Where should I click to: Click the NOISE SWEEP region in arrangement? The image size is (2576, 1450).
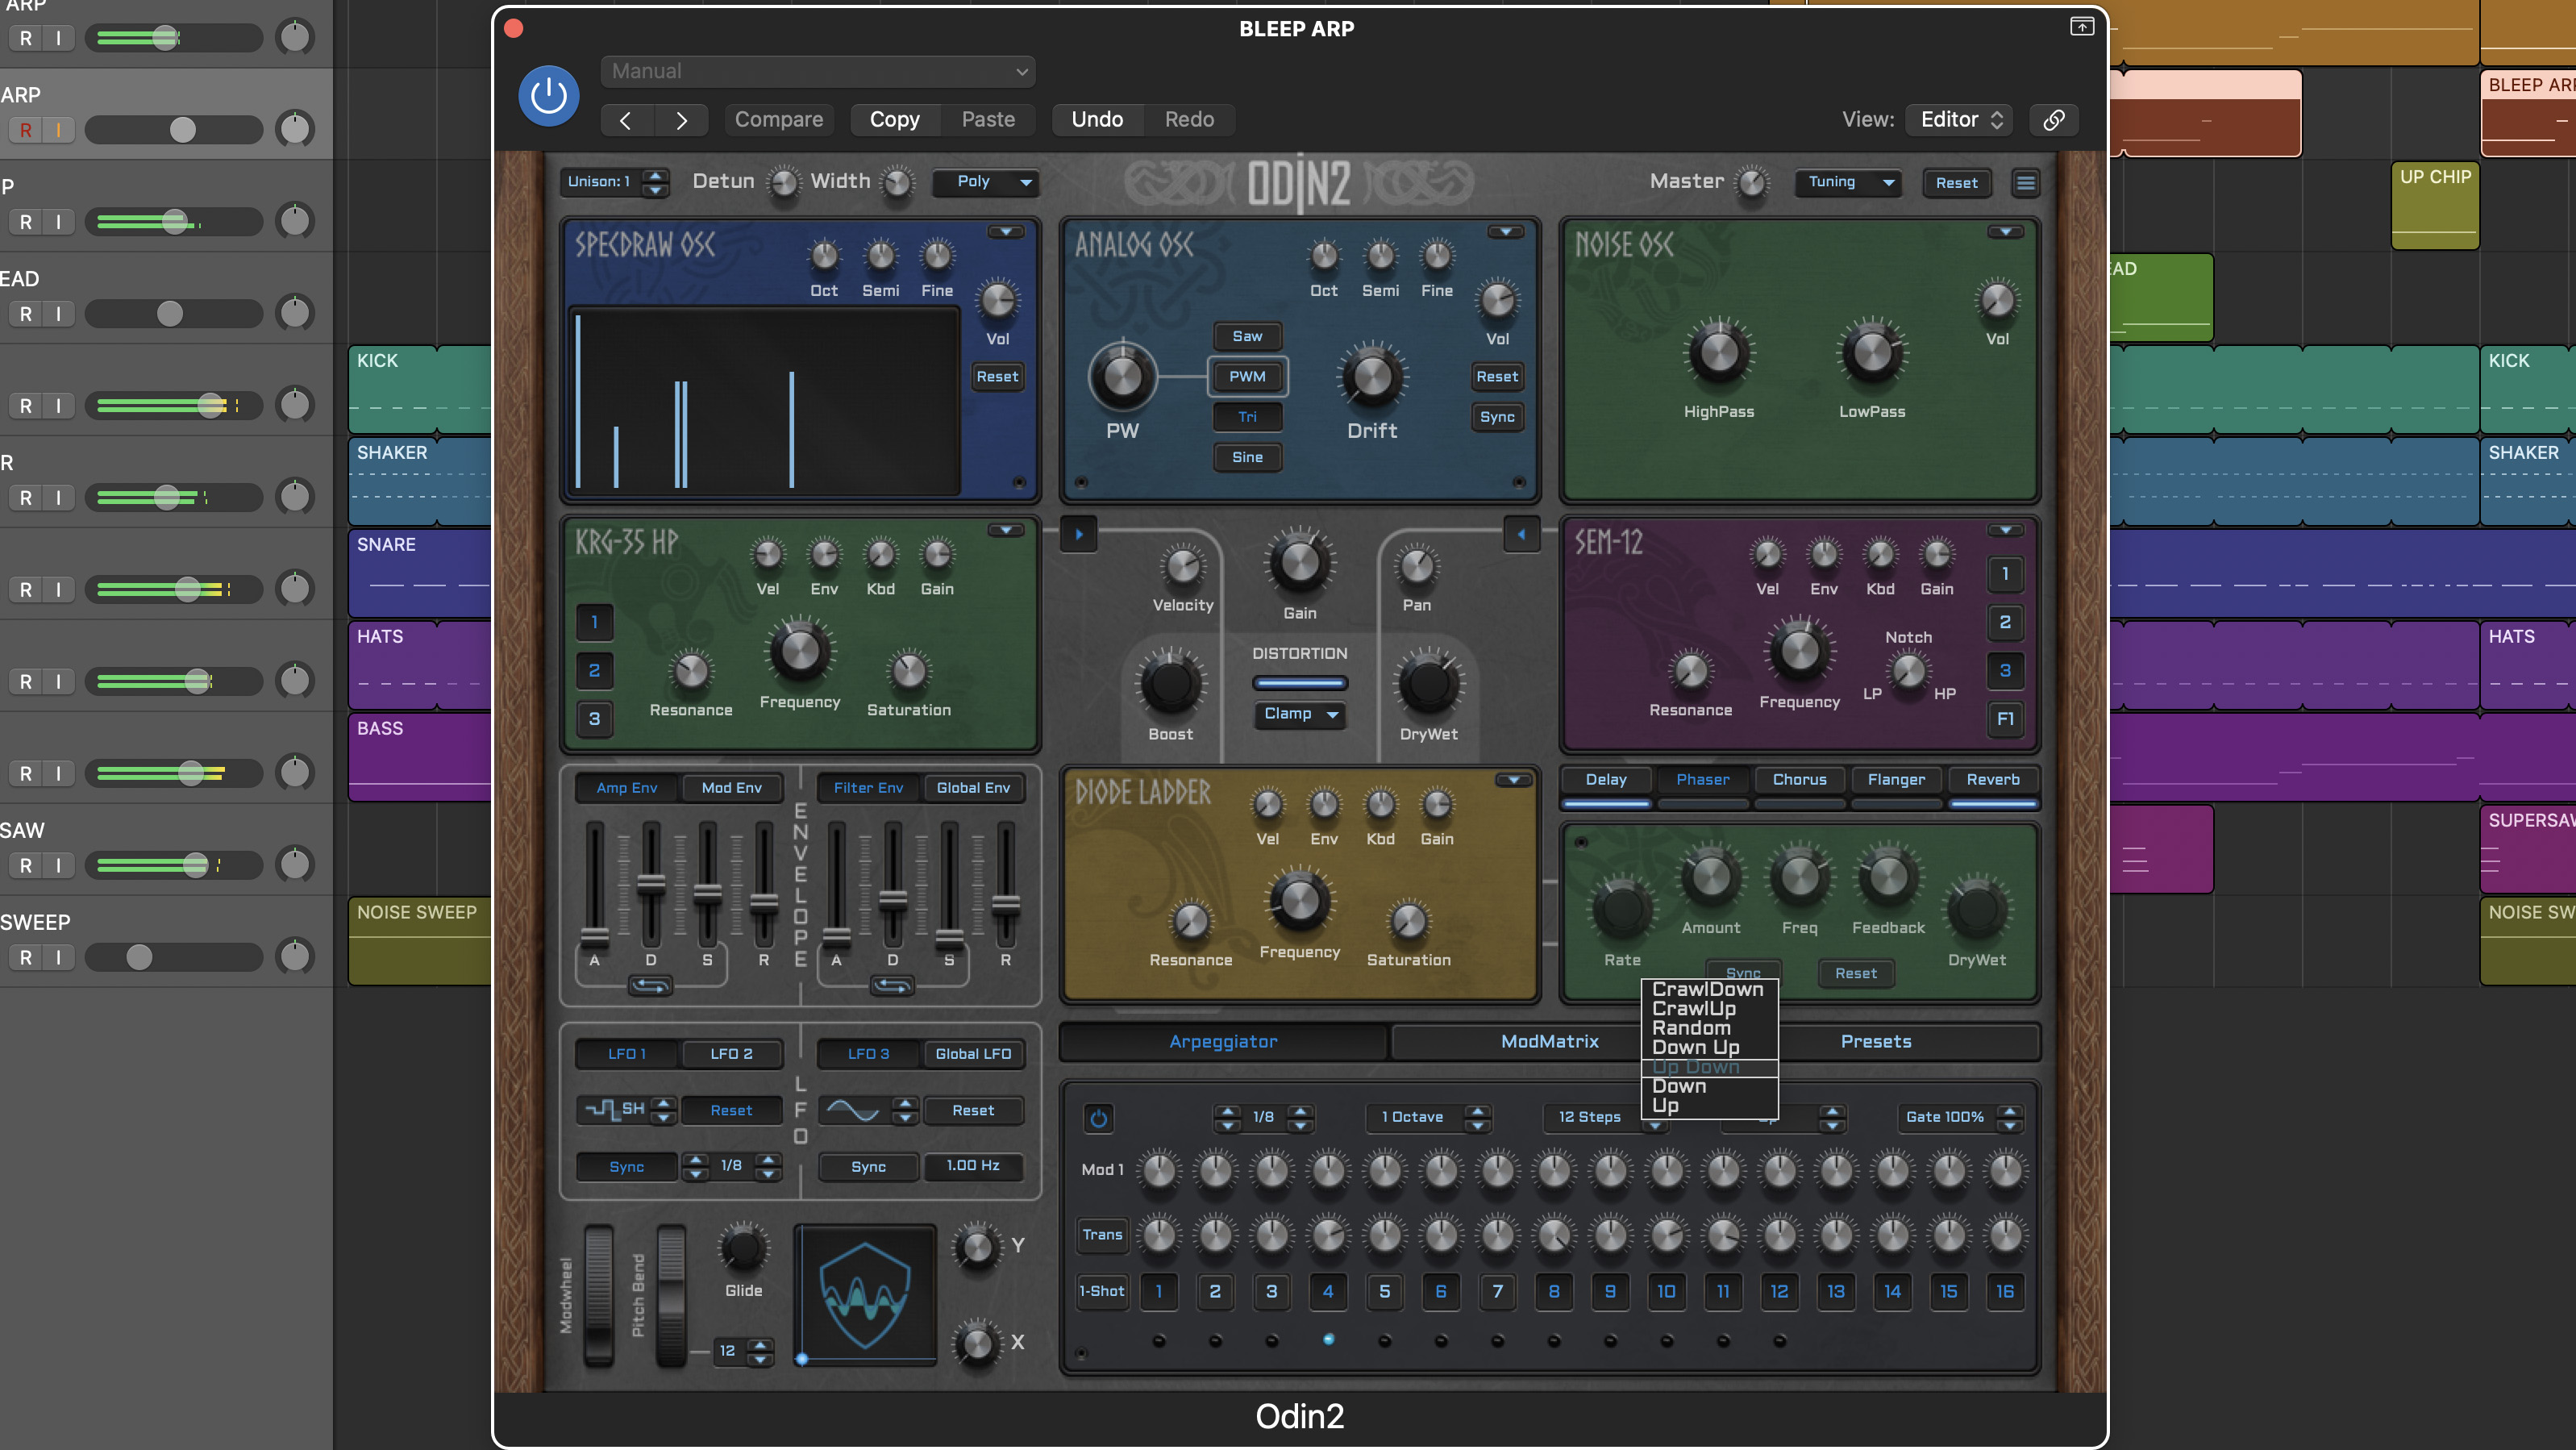click(418, 940)
